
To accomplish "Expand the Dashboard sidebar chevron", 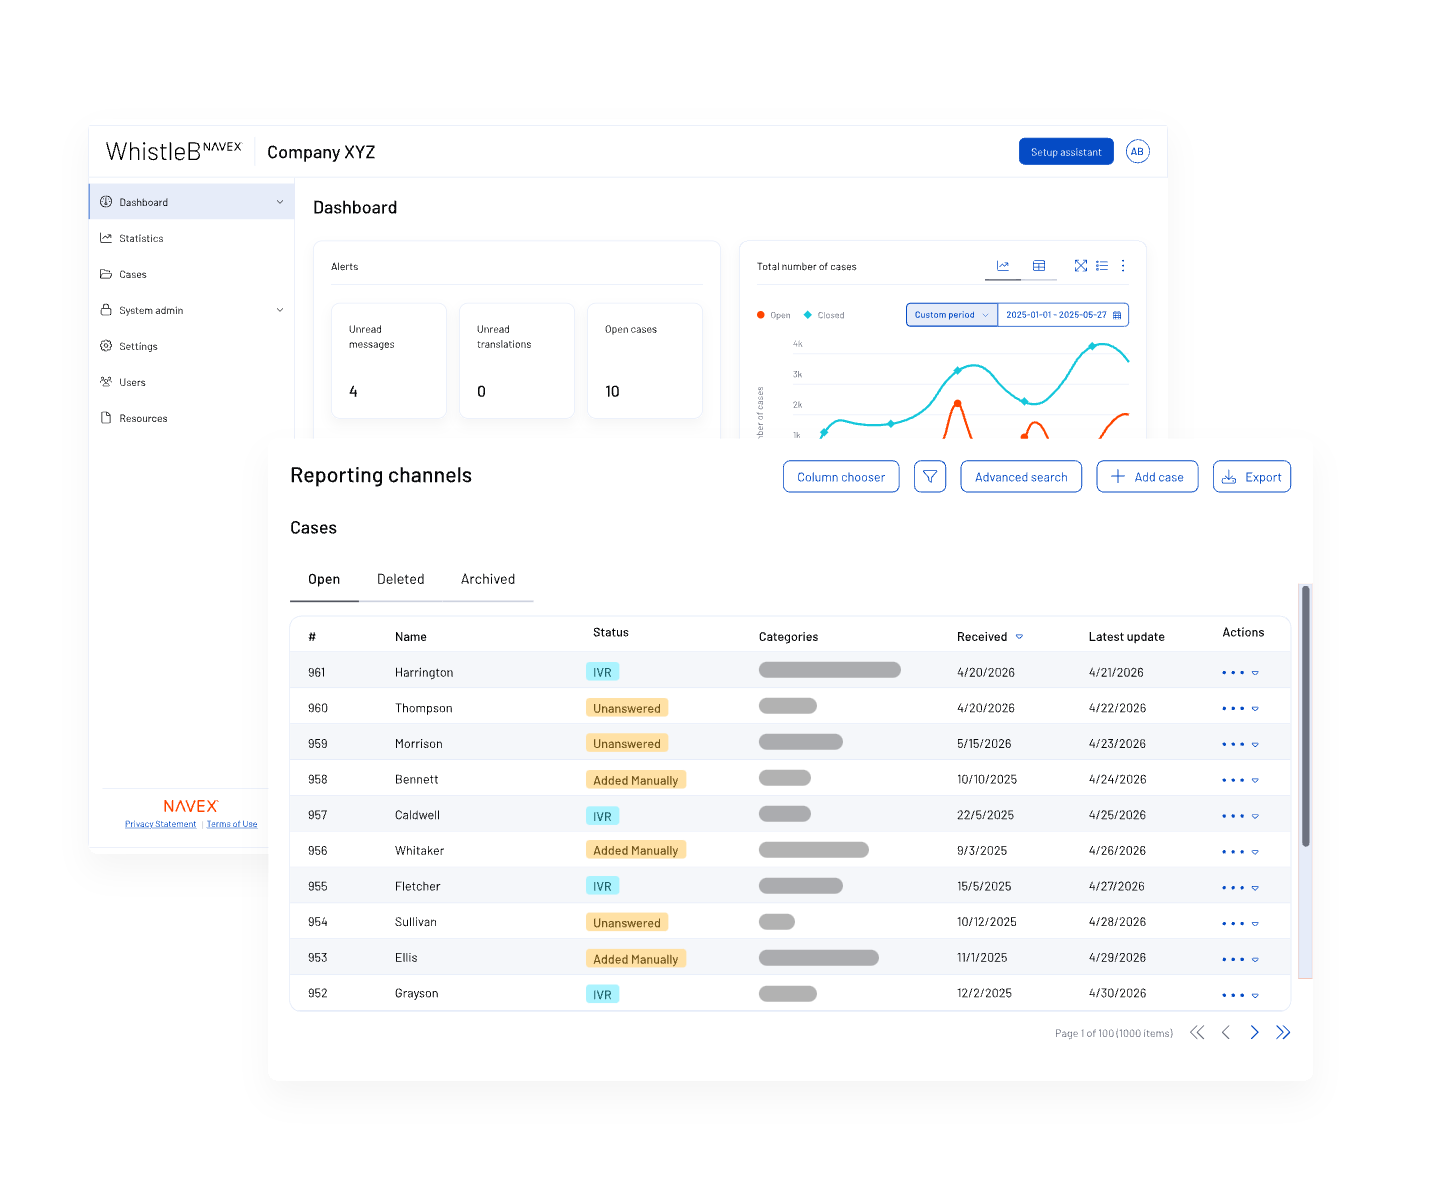I will tap(280, 202).
